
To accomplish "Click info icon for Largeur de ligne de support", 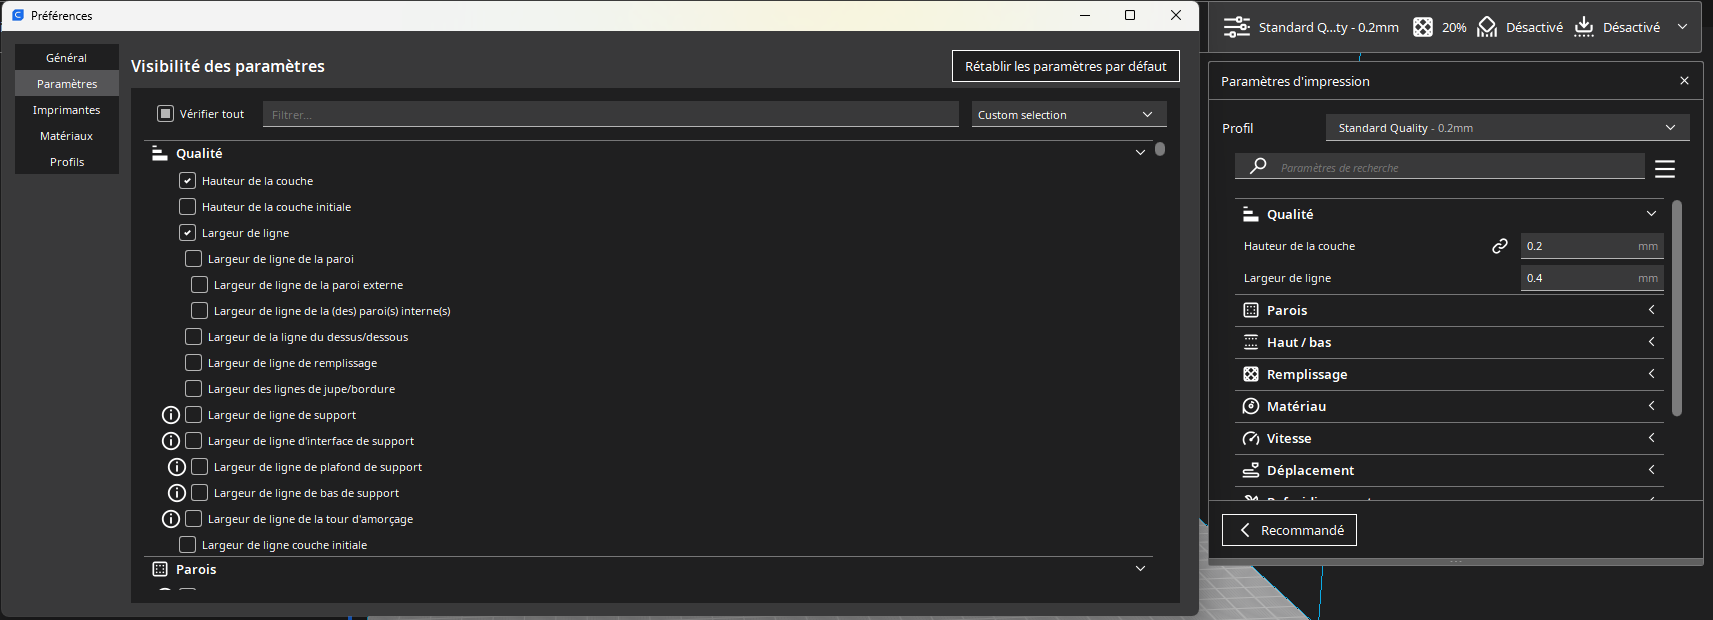I will coord(171,415).
